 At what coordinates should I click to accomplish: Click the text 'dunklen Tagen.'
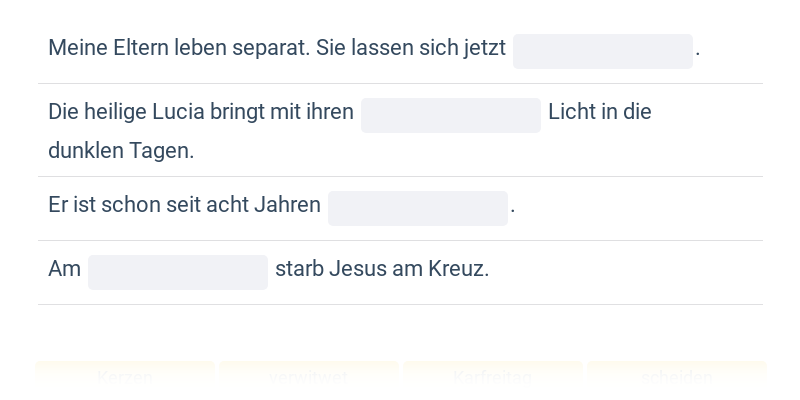[121, 151]
